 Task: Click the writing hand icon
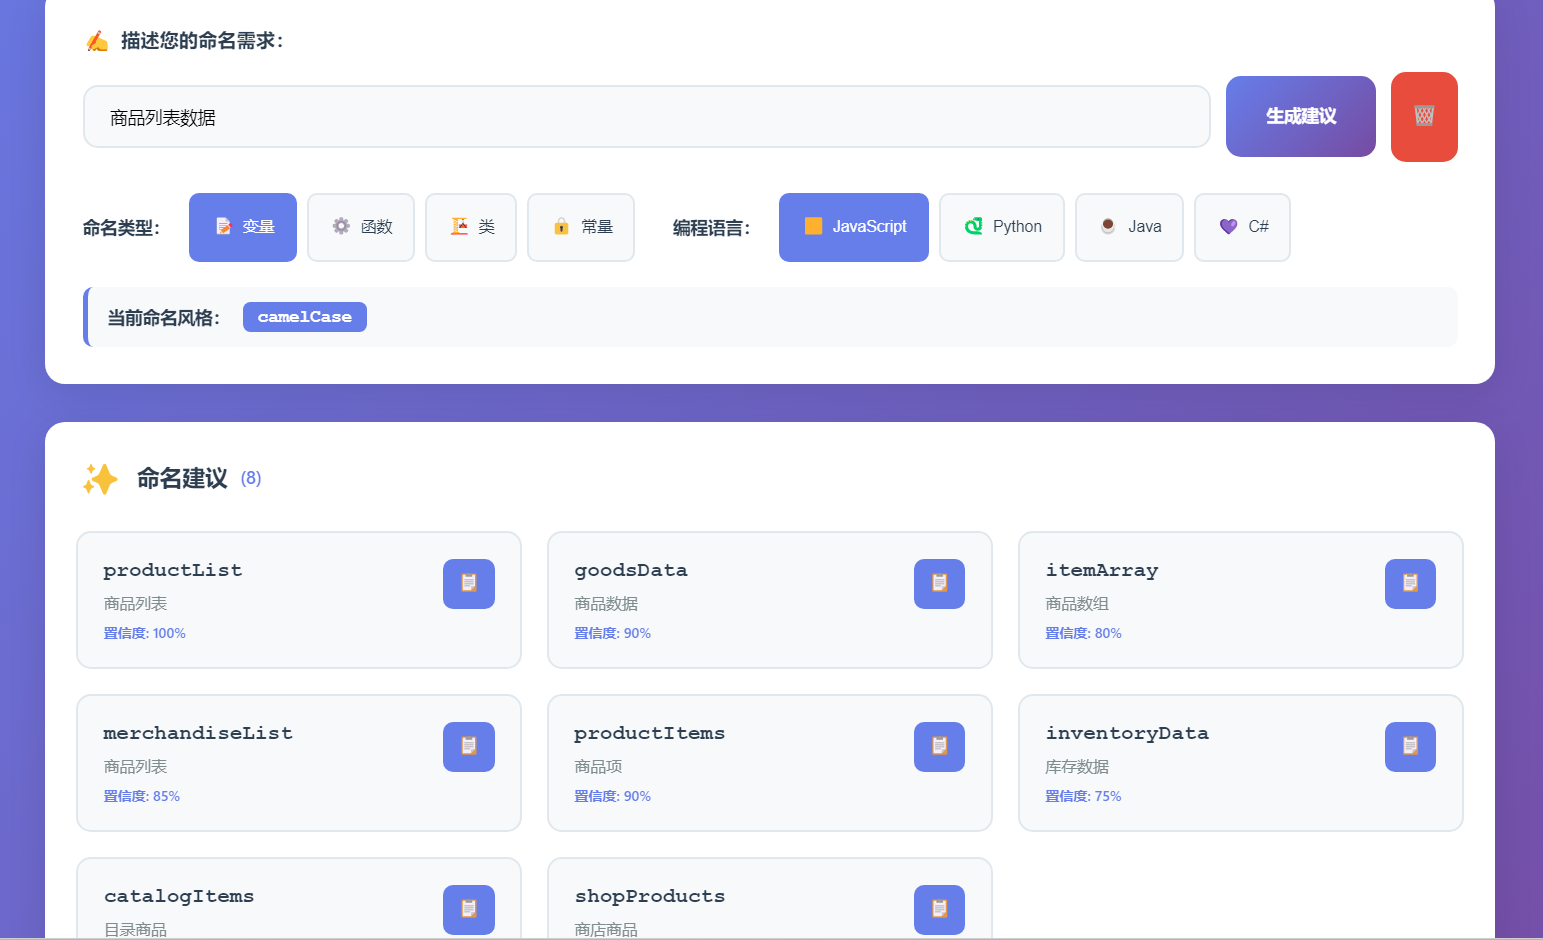click(x=97, y=41)
